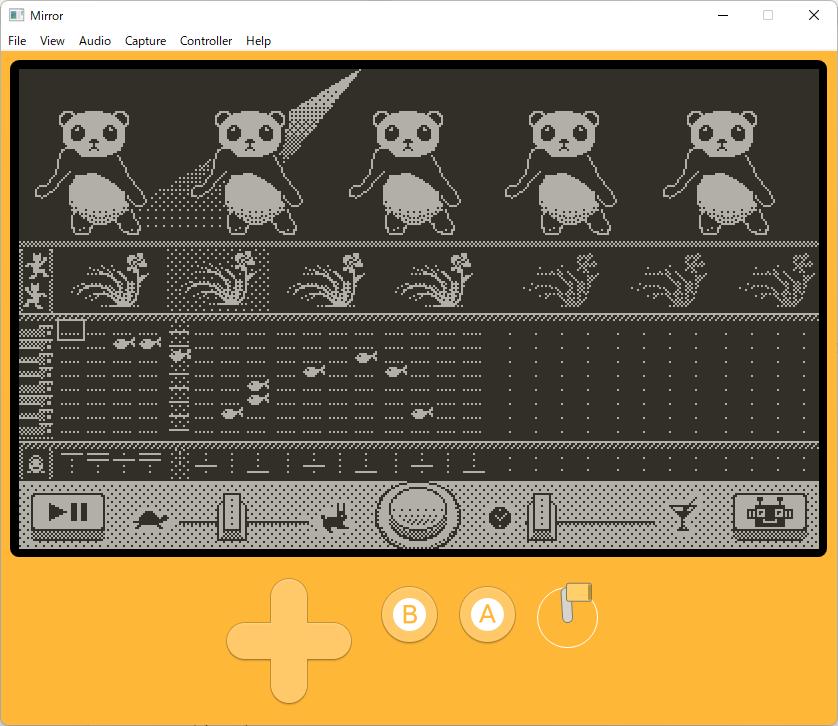Screen dimensions: 838x726
Task: Select the highlighted second dance pattern
Action: click(x=217, y=279)
